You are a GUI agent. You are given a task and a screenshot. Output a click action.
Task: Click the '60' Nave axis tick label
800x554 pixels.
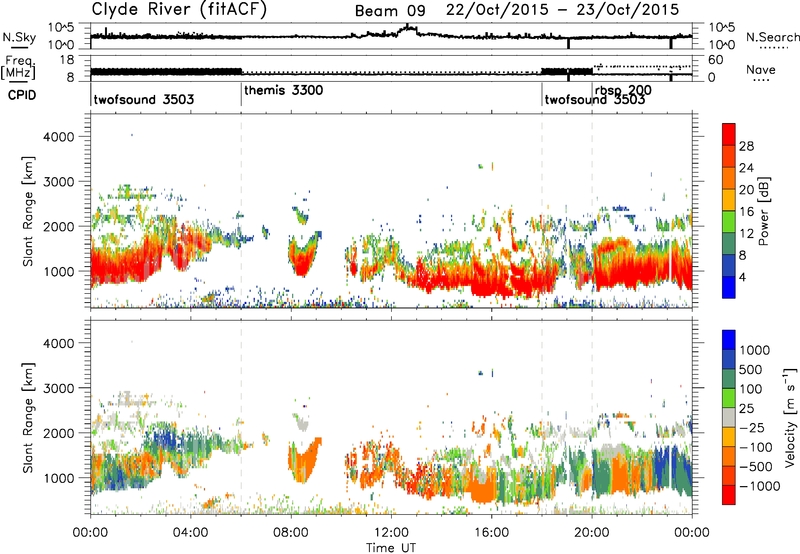pyautogui.click(x=716, y=60)
